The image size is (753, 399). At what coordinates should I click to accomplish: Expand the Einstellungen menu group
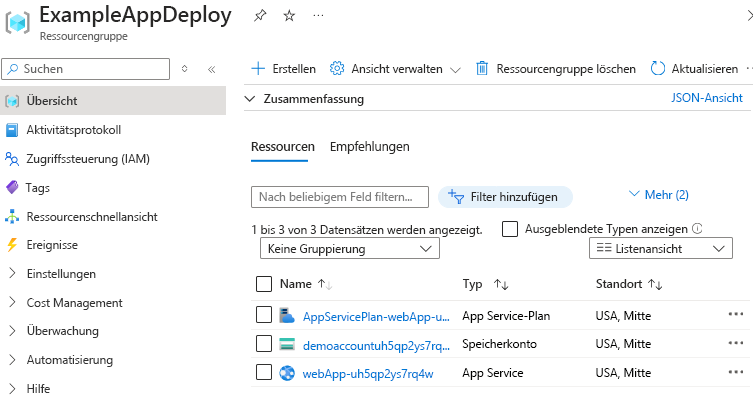pos(12,274)
